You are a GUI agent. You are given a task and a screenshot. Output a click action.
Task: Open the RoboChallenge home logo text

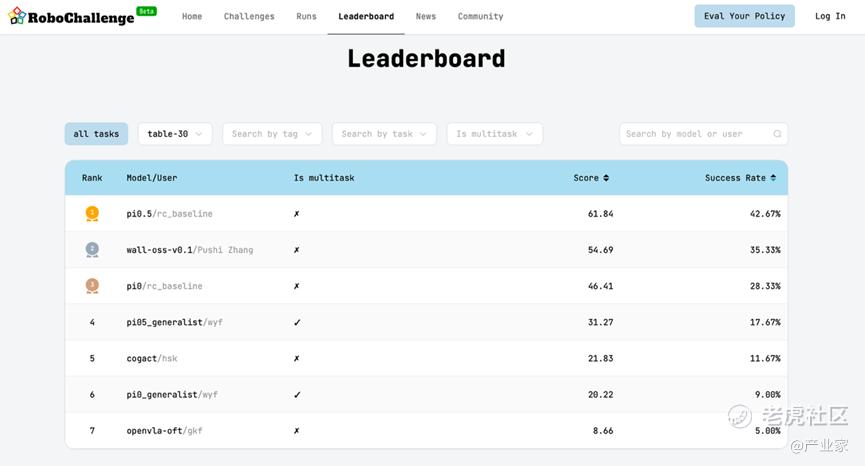point(81,18)
